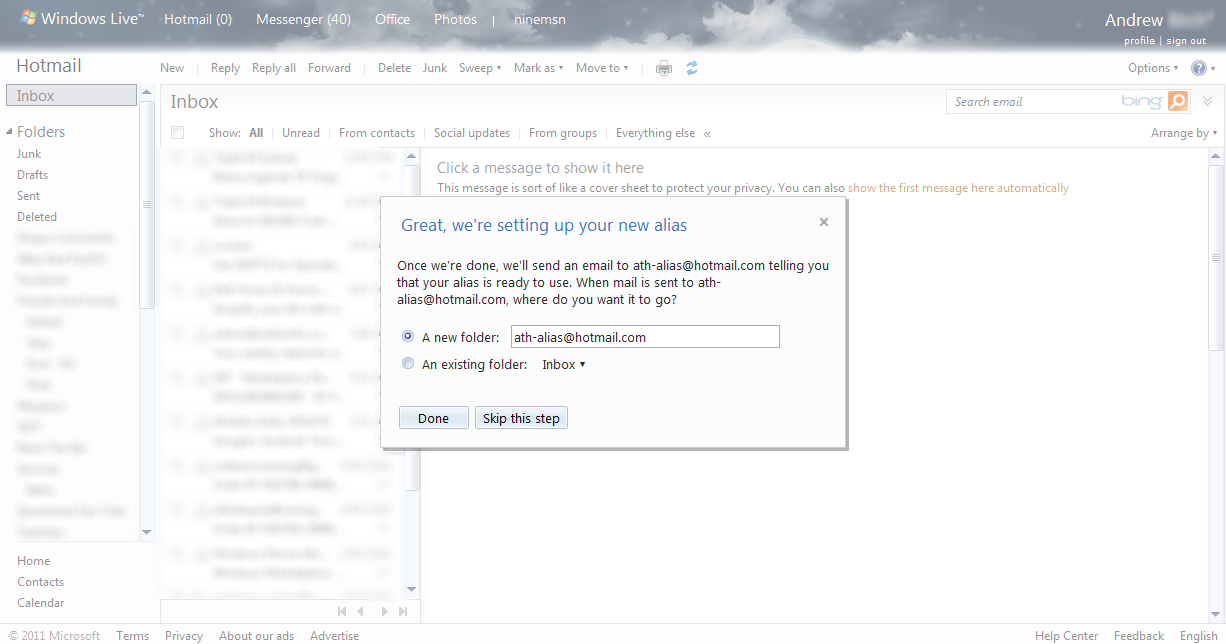1226x644 pixels.
Task: Select 'A new folder' radio option
Action: tap(407, 337)
